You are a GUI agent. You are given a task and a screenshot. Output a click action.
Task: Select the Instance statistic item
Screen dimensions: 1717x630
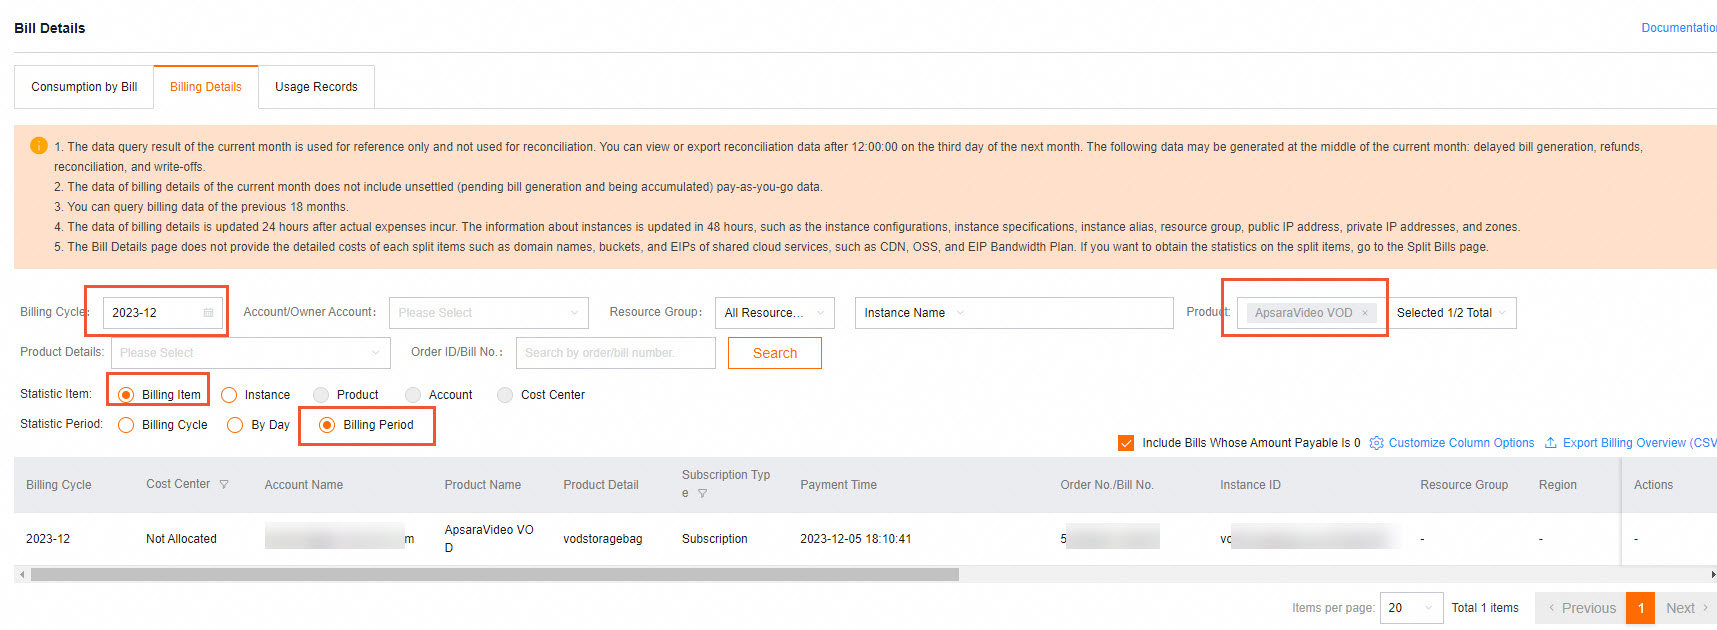(229, 395)
